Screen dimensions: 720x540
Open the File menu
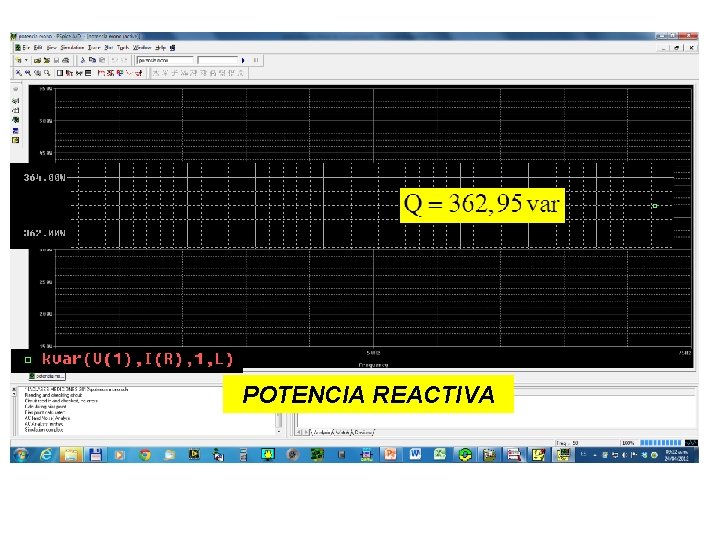point(26,48)
